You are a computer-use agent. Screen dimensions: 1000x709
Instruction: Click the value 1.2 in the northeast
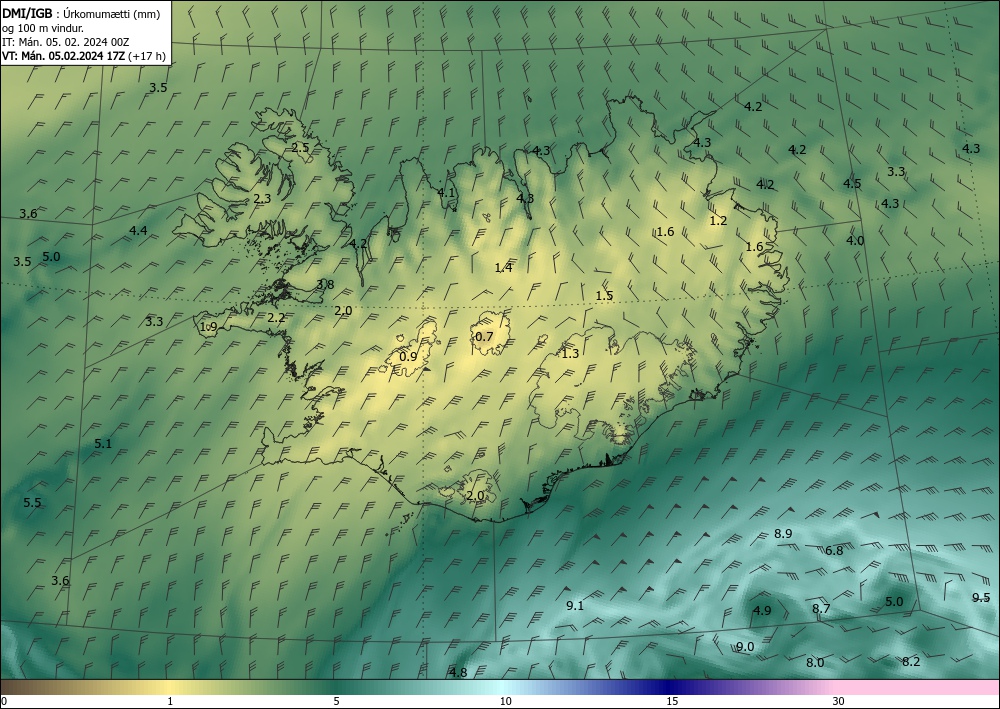click(x=719, y=221)
